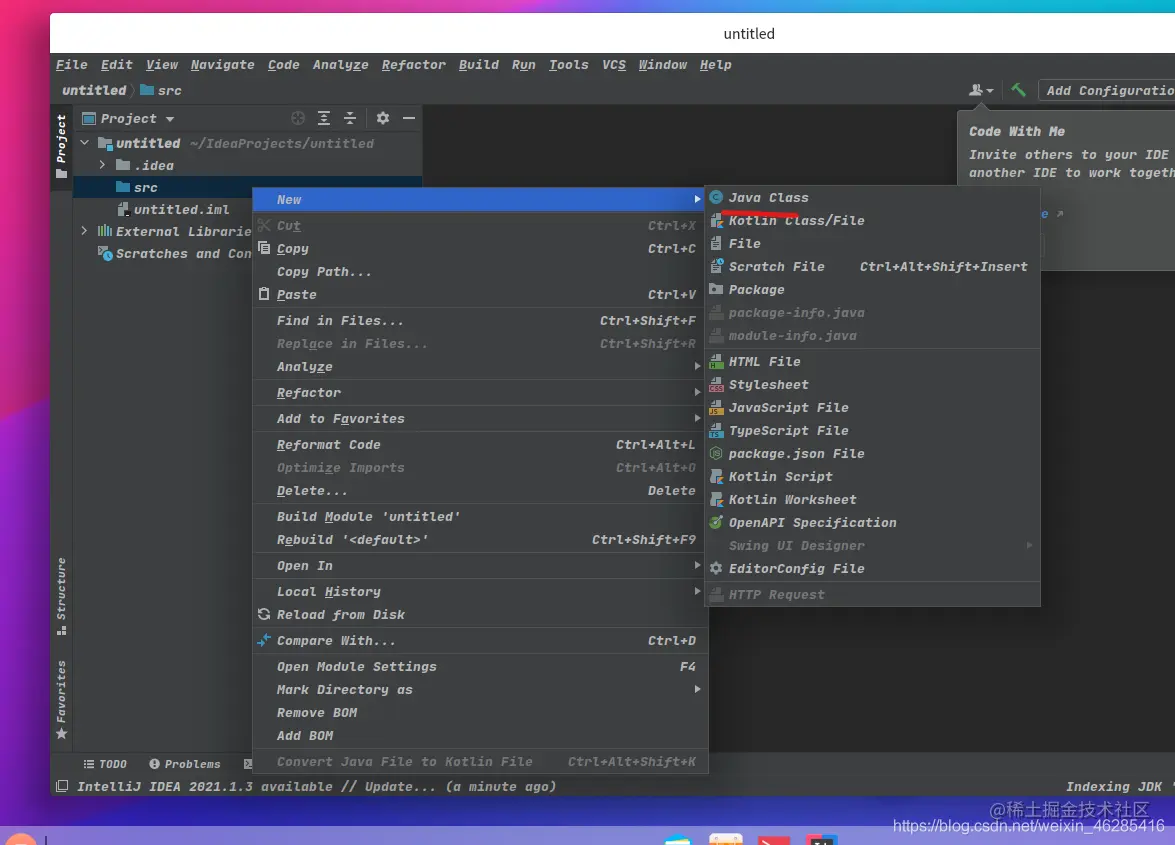Collapse the untitled project root
Viewport: 1175px width, 845px height.
pos(85,142)
